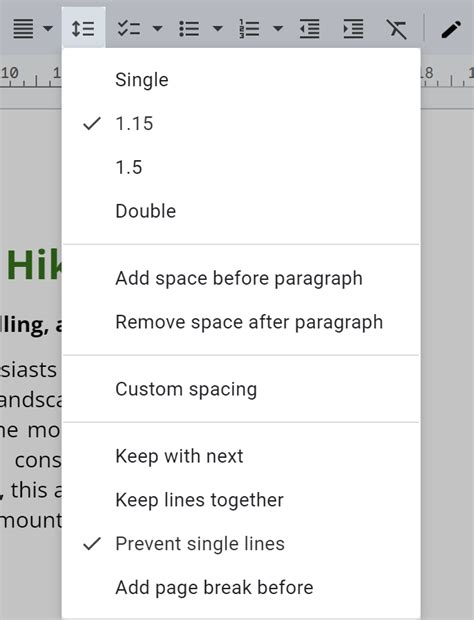The width and height of the screenshot is (474, 620).
Task: Click the pencil editing mode icon
Action: point(451,29)
